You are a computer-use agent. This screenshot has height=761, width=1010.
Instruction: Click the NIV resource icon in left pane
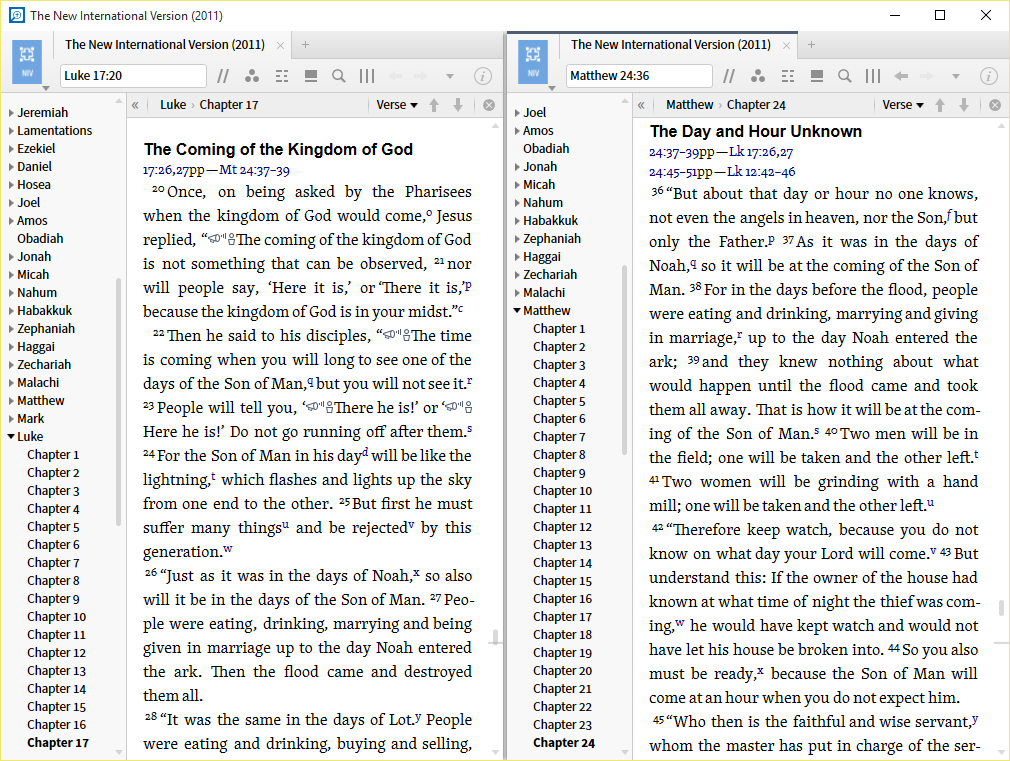pyautogui.click(x=27, y=62)
